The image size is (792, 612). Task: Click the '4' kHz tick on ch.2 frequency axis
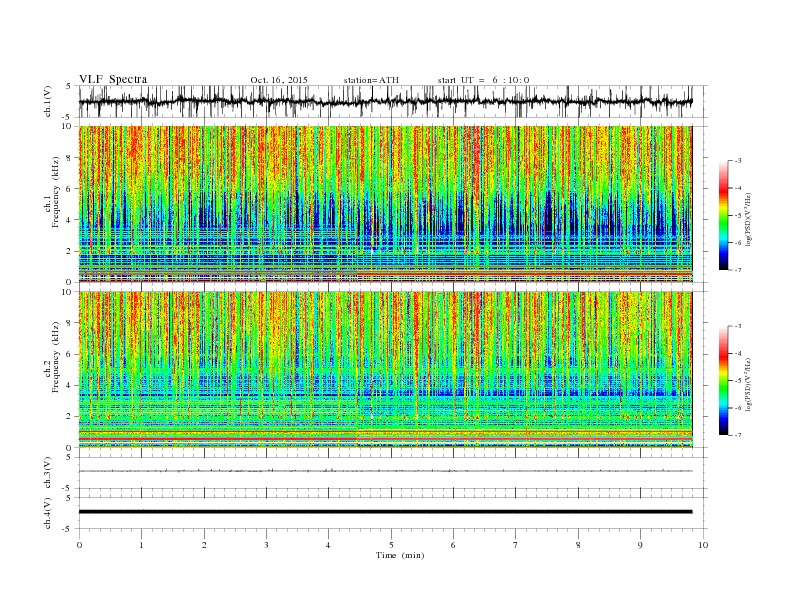pyautogui.click(x=70, y=385)
